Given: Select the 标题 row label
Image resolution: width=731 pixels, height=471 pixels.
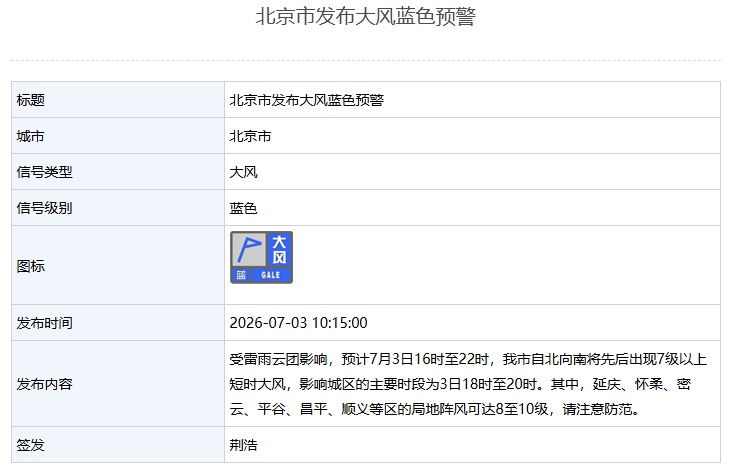Looking at the screenshot, I should click(x=31, y=100).
